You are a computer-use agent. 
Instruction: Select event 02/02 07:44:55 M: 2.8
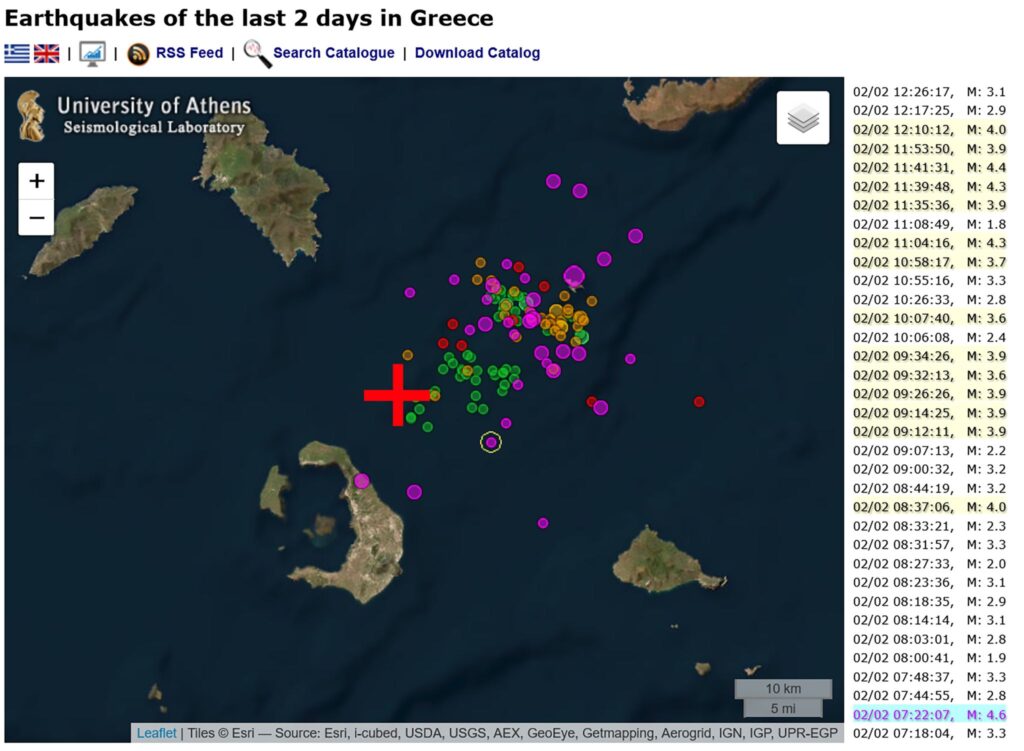[x=929, y=695]
